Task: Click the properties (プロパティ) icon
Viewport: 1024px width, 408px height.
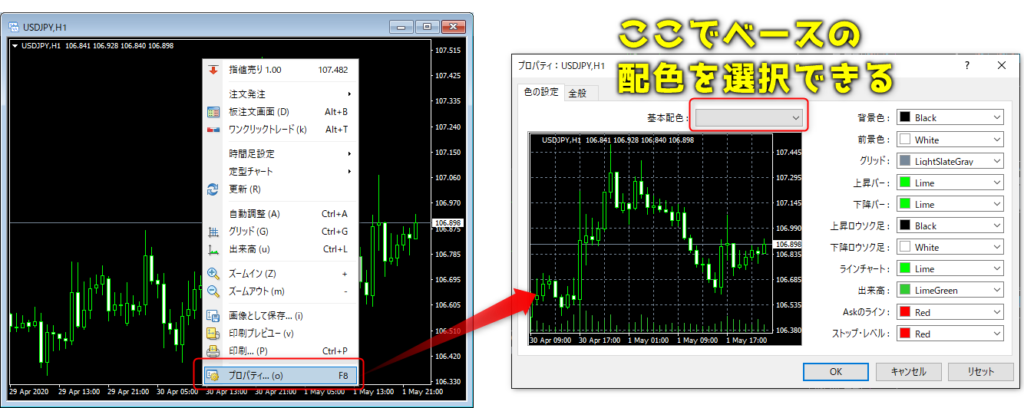Action: 214,376
